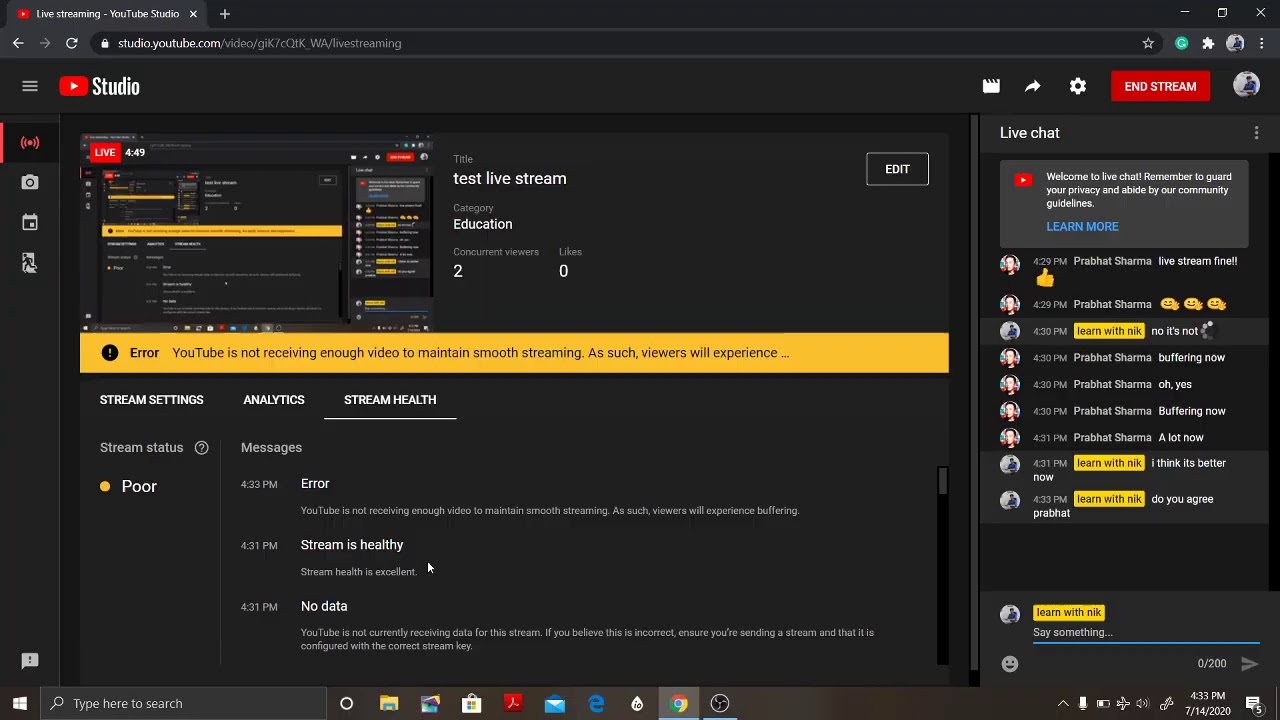The image size is (1280, 720).
Task: Open the emoji picker in live chat
Action: point(1010,663)
